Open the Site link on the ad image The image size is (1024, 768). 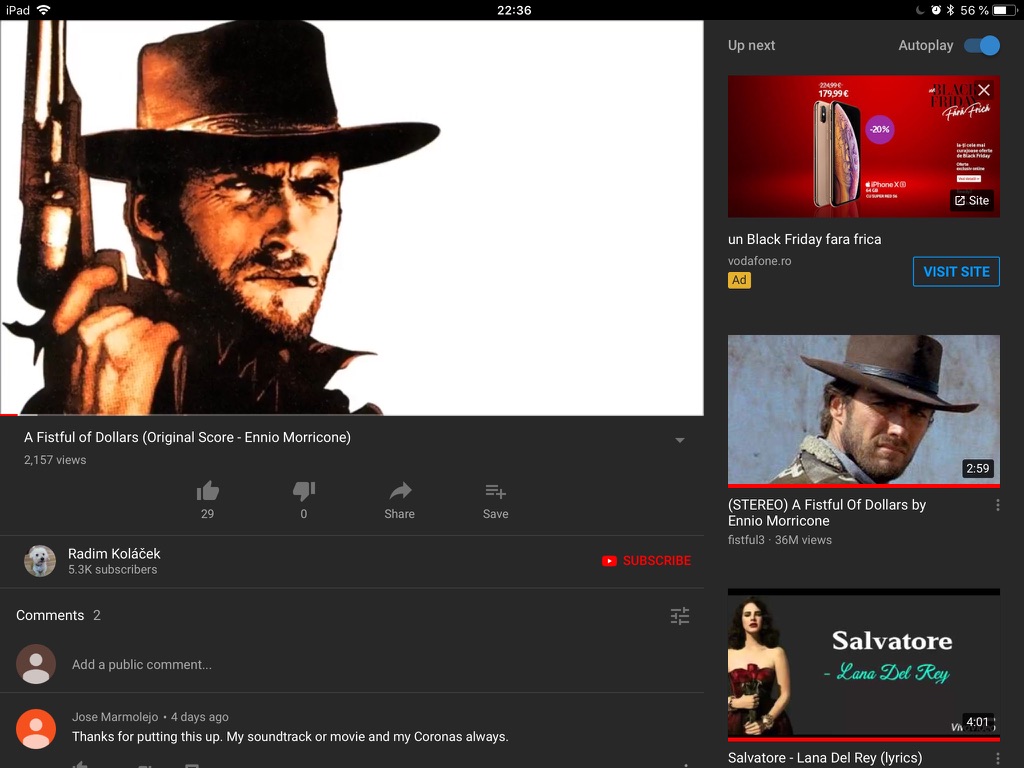[x=972, y=200]
